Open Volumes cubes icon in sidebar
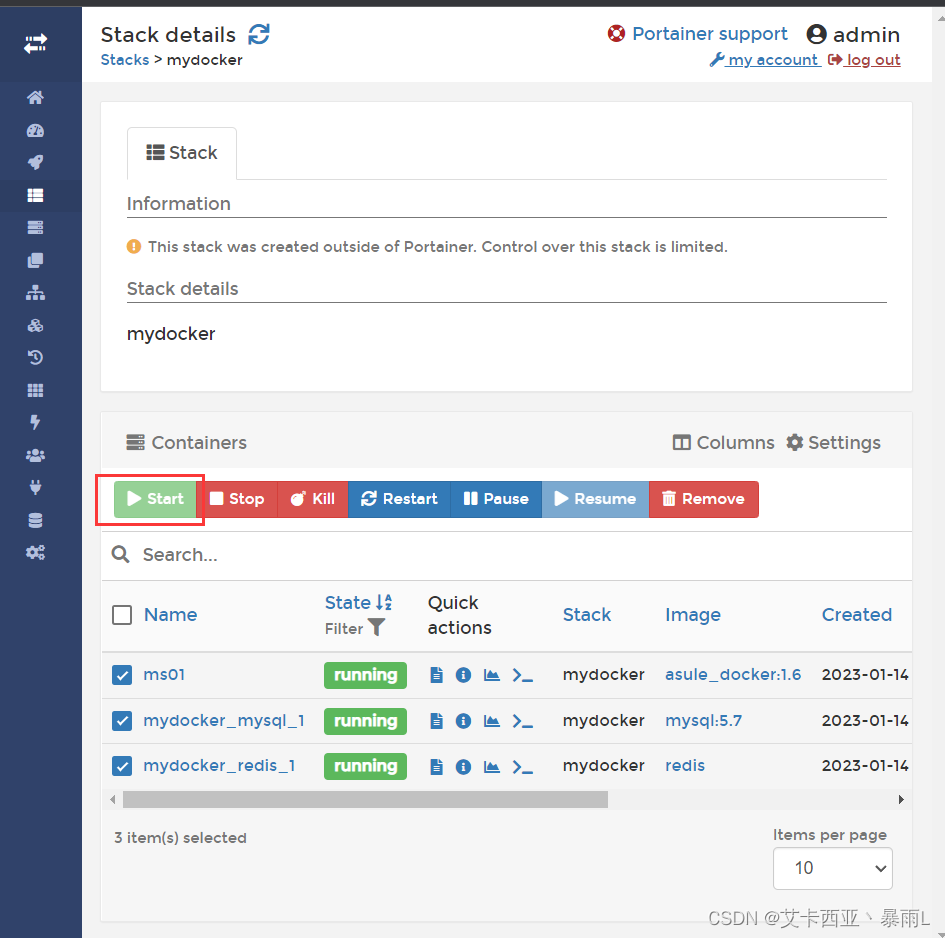This screenshot has width=945, height=938. pyautogui.click(x=36, y=326)
